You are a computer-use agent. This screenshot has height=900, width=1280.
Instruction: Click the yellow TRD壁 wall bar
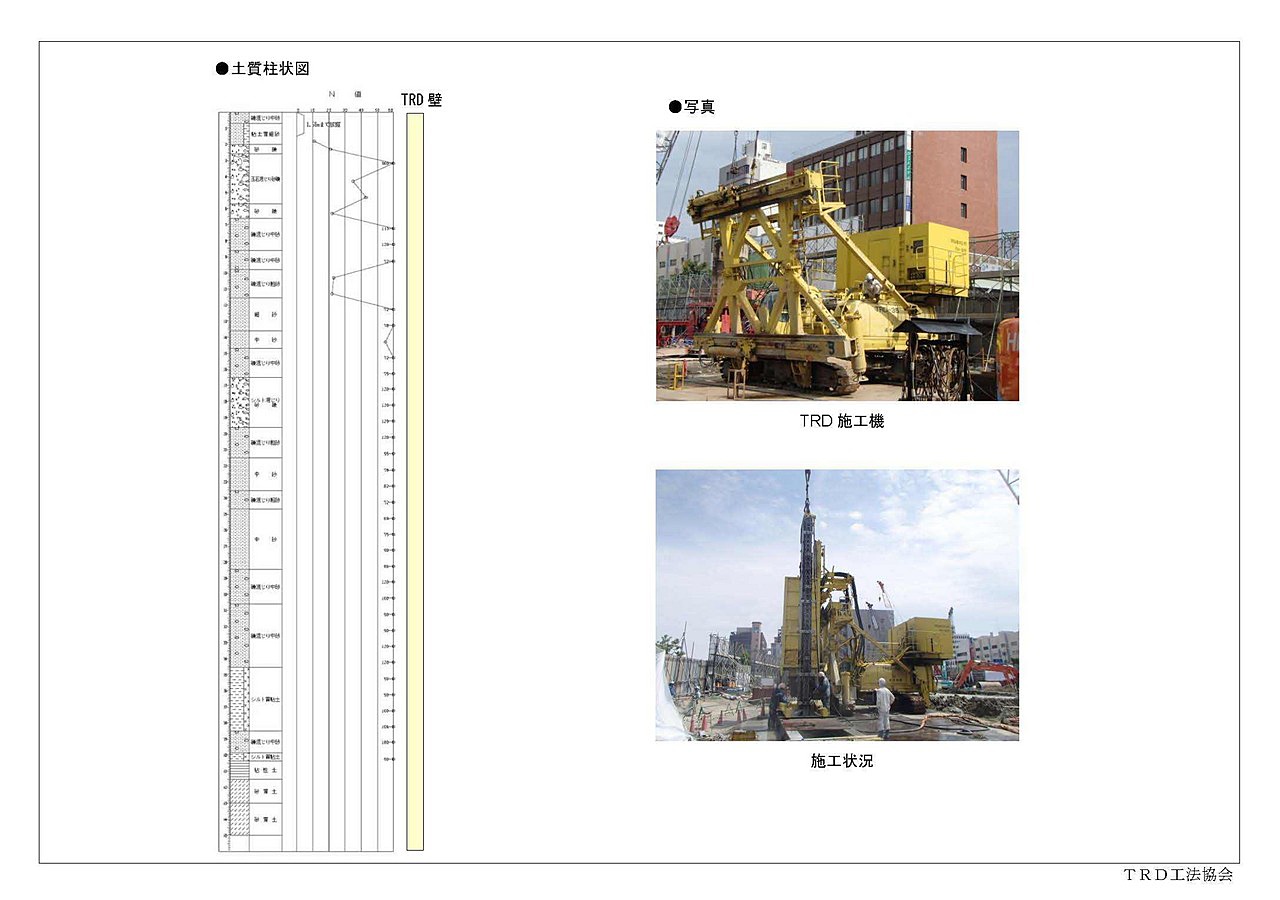pos(415,481)
